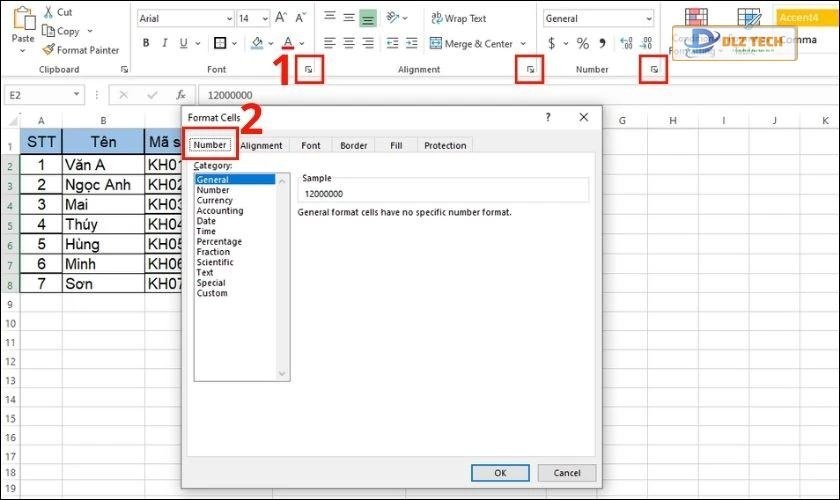Click the Cut scissors icon

click(x=48, y=12)
